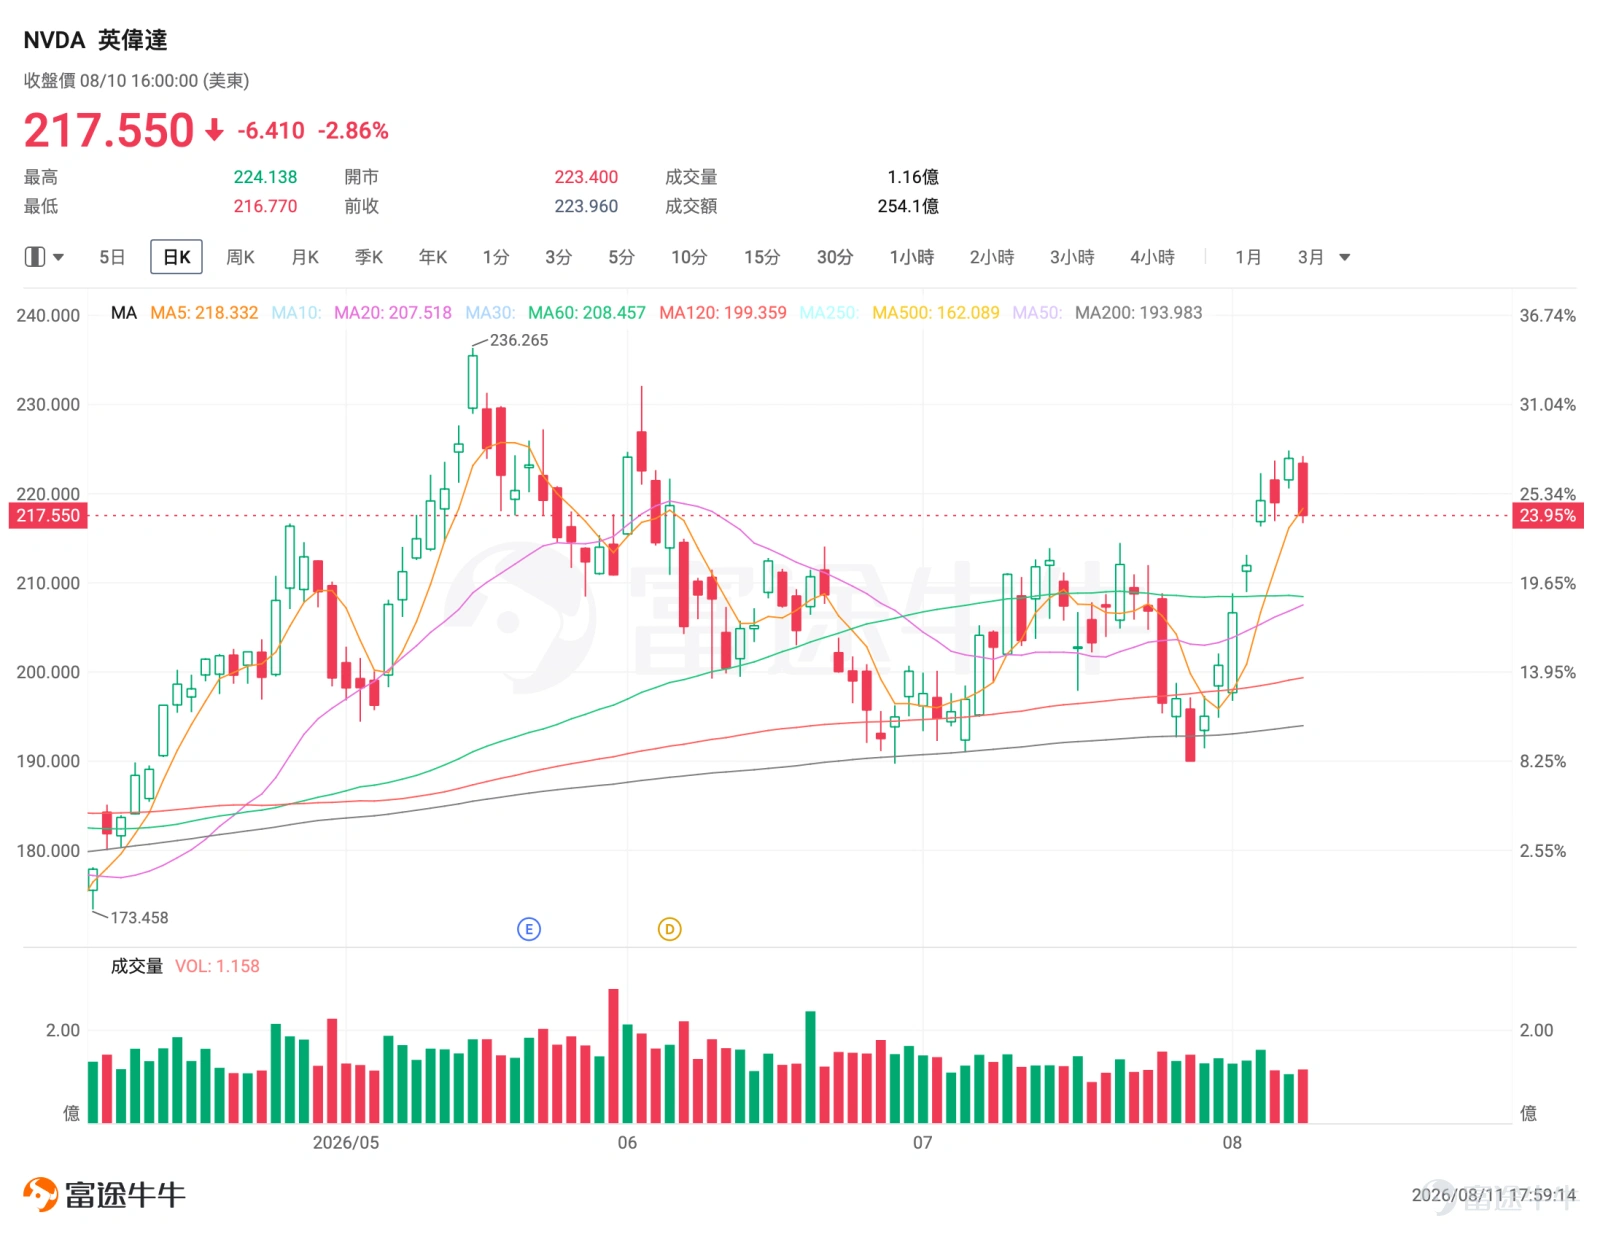
Task: Choose the 15分 interval
Action: pyautogui.click(x=762, y=257)
